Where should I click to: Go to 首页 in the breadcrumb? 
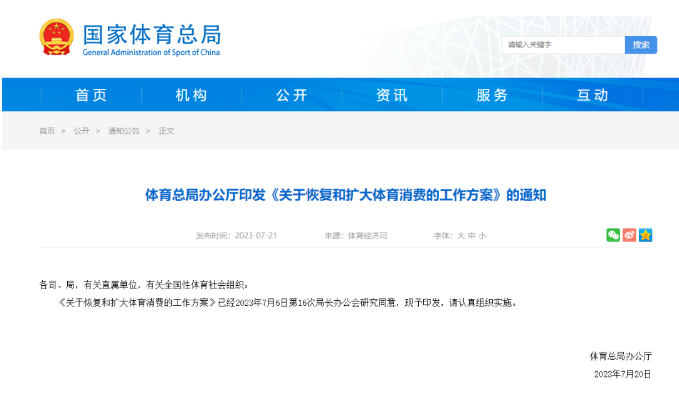tap(47, 131)
